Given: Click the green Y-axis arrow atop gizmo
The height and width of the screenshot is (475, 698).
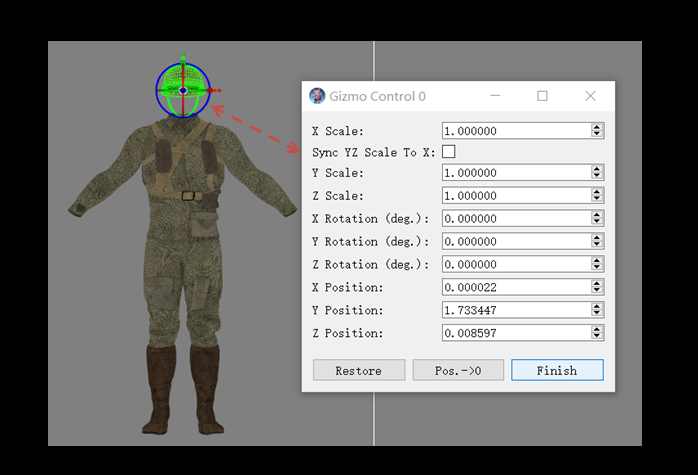Looking at the screenshot, I should point(182,58).
